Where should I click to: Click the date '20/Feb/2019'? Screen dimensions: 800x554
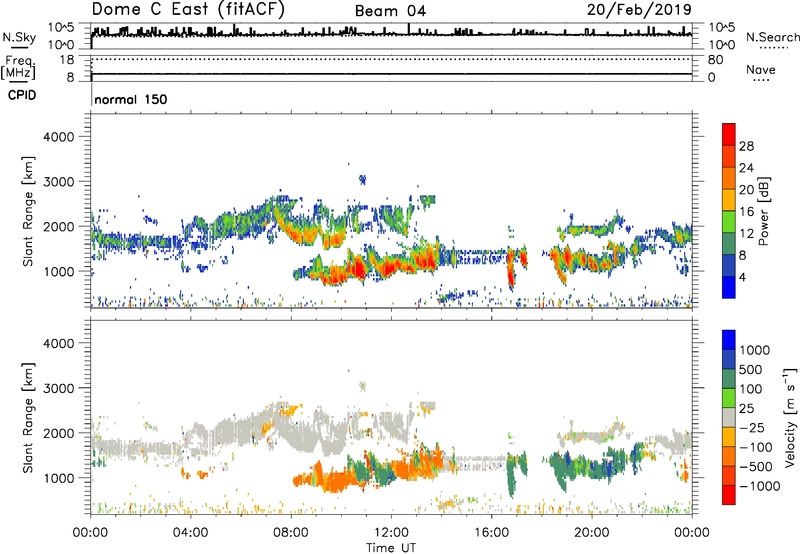(x=639, y=10)
